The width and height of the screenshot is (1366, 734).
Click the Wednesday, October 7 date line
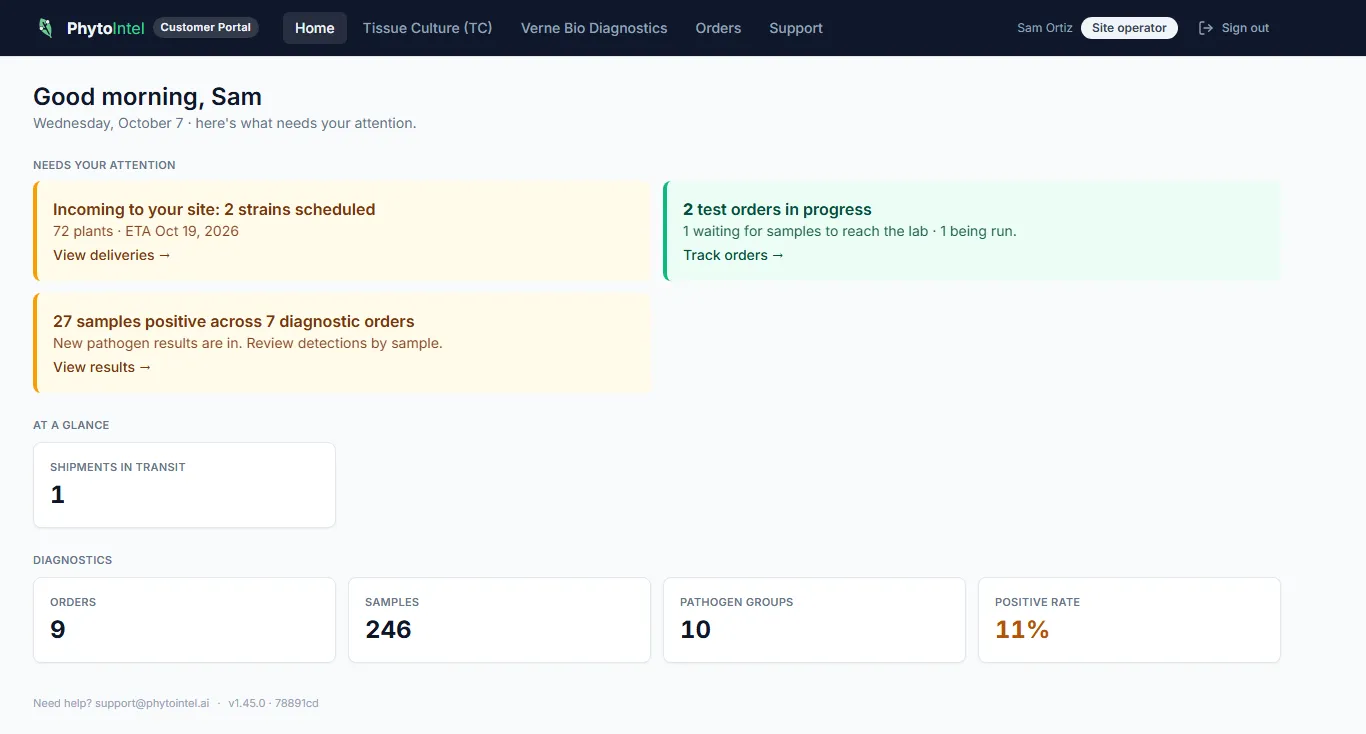[x=224, y=124]
